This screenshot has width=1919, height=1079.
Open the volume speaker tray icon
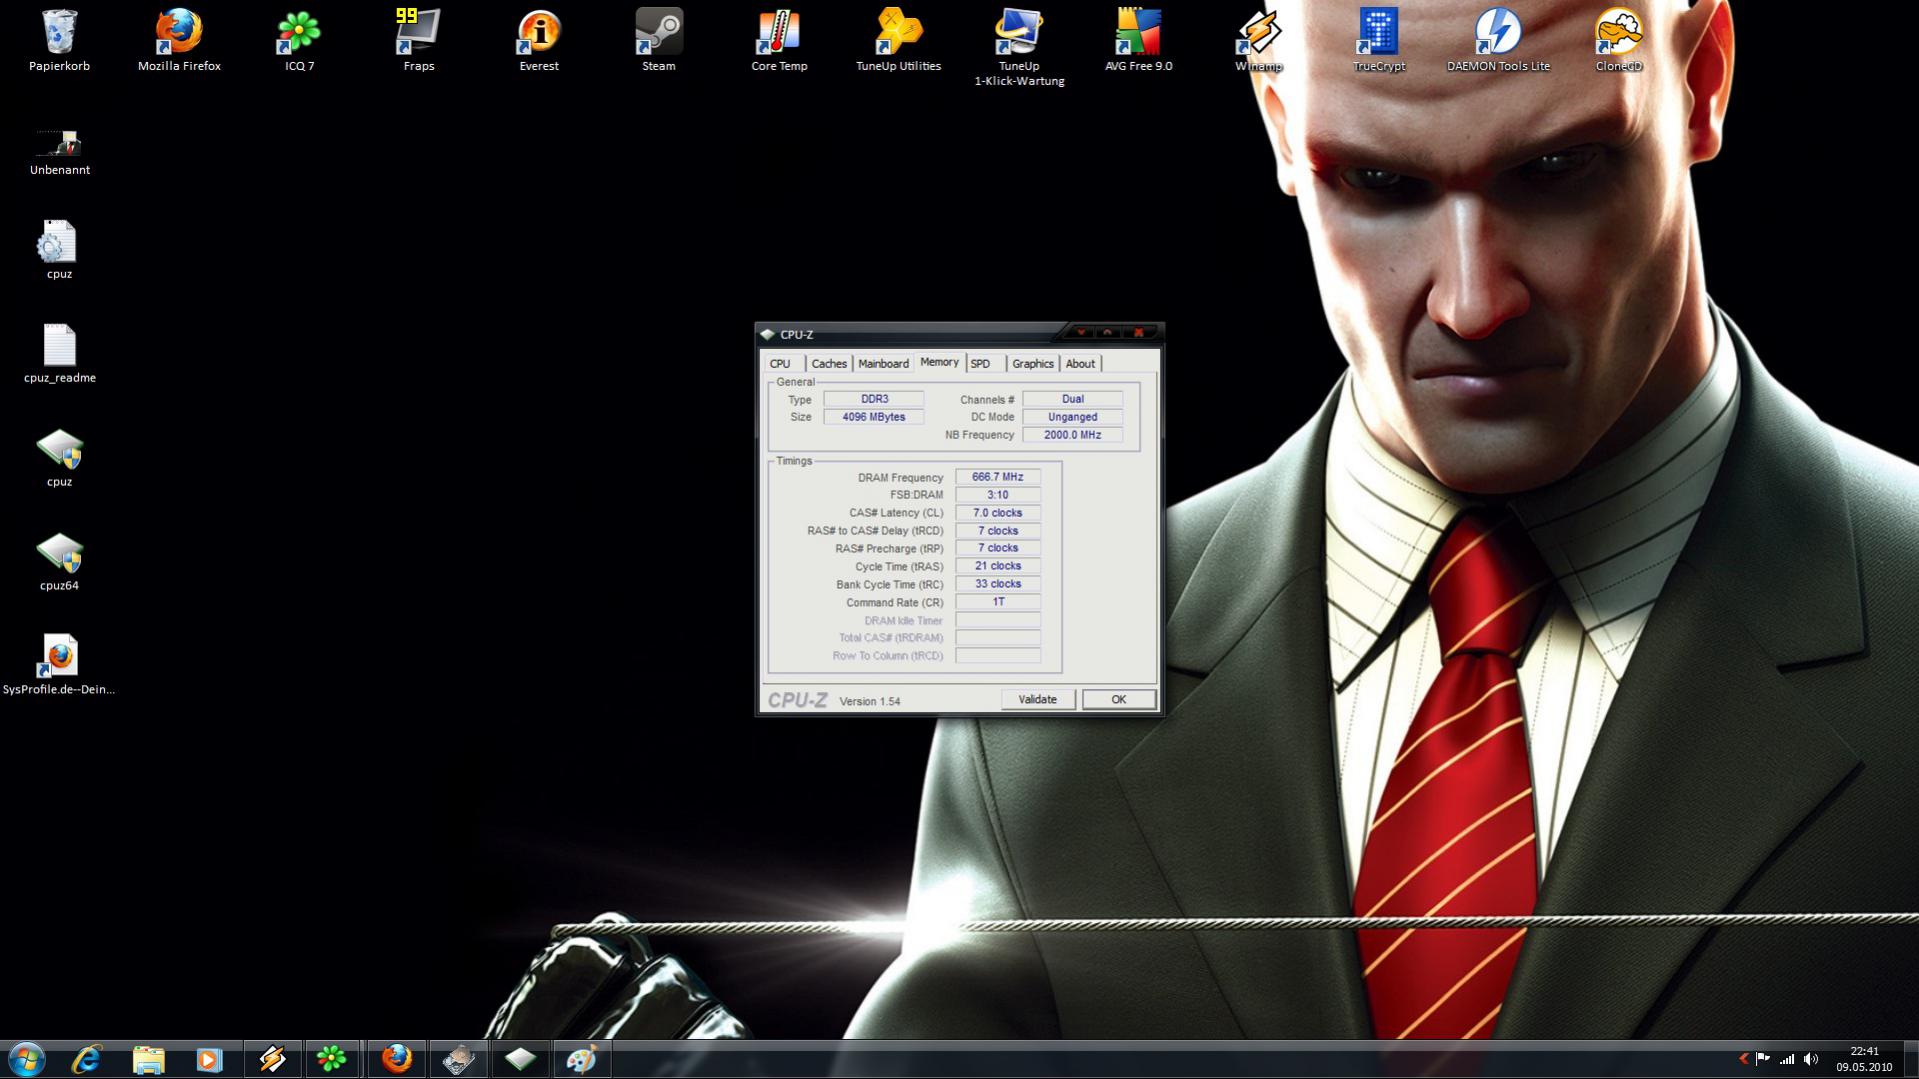[1811, 1059]
